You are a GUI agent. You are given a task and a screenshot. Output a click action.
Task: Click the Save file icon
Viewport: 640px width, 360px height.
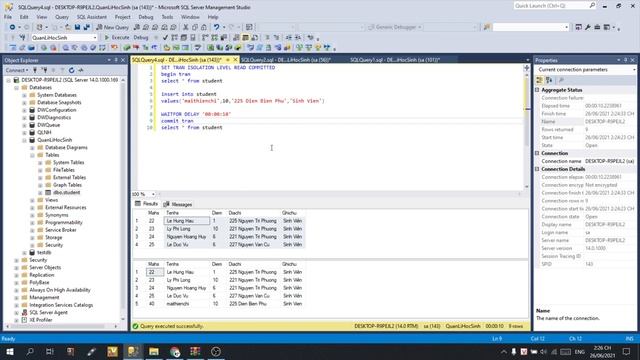click(x=77, y=27)
